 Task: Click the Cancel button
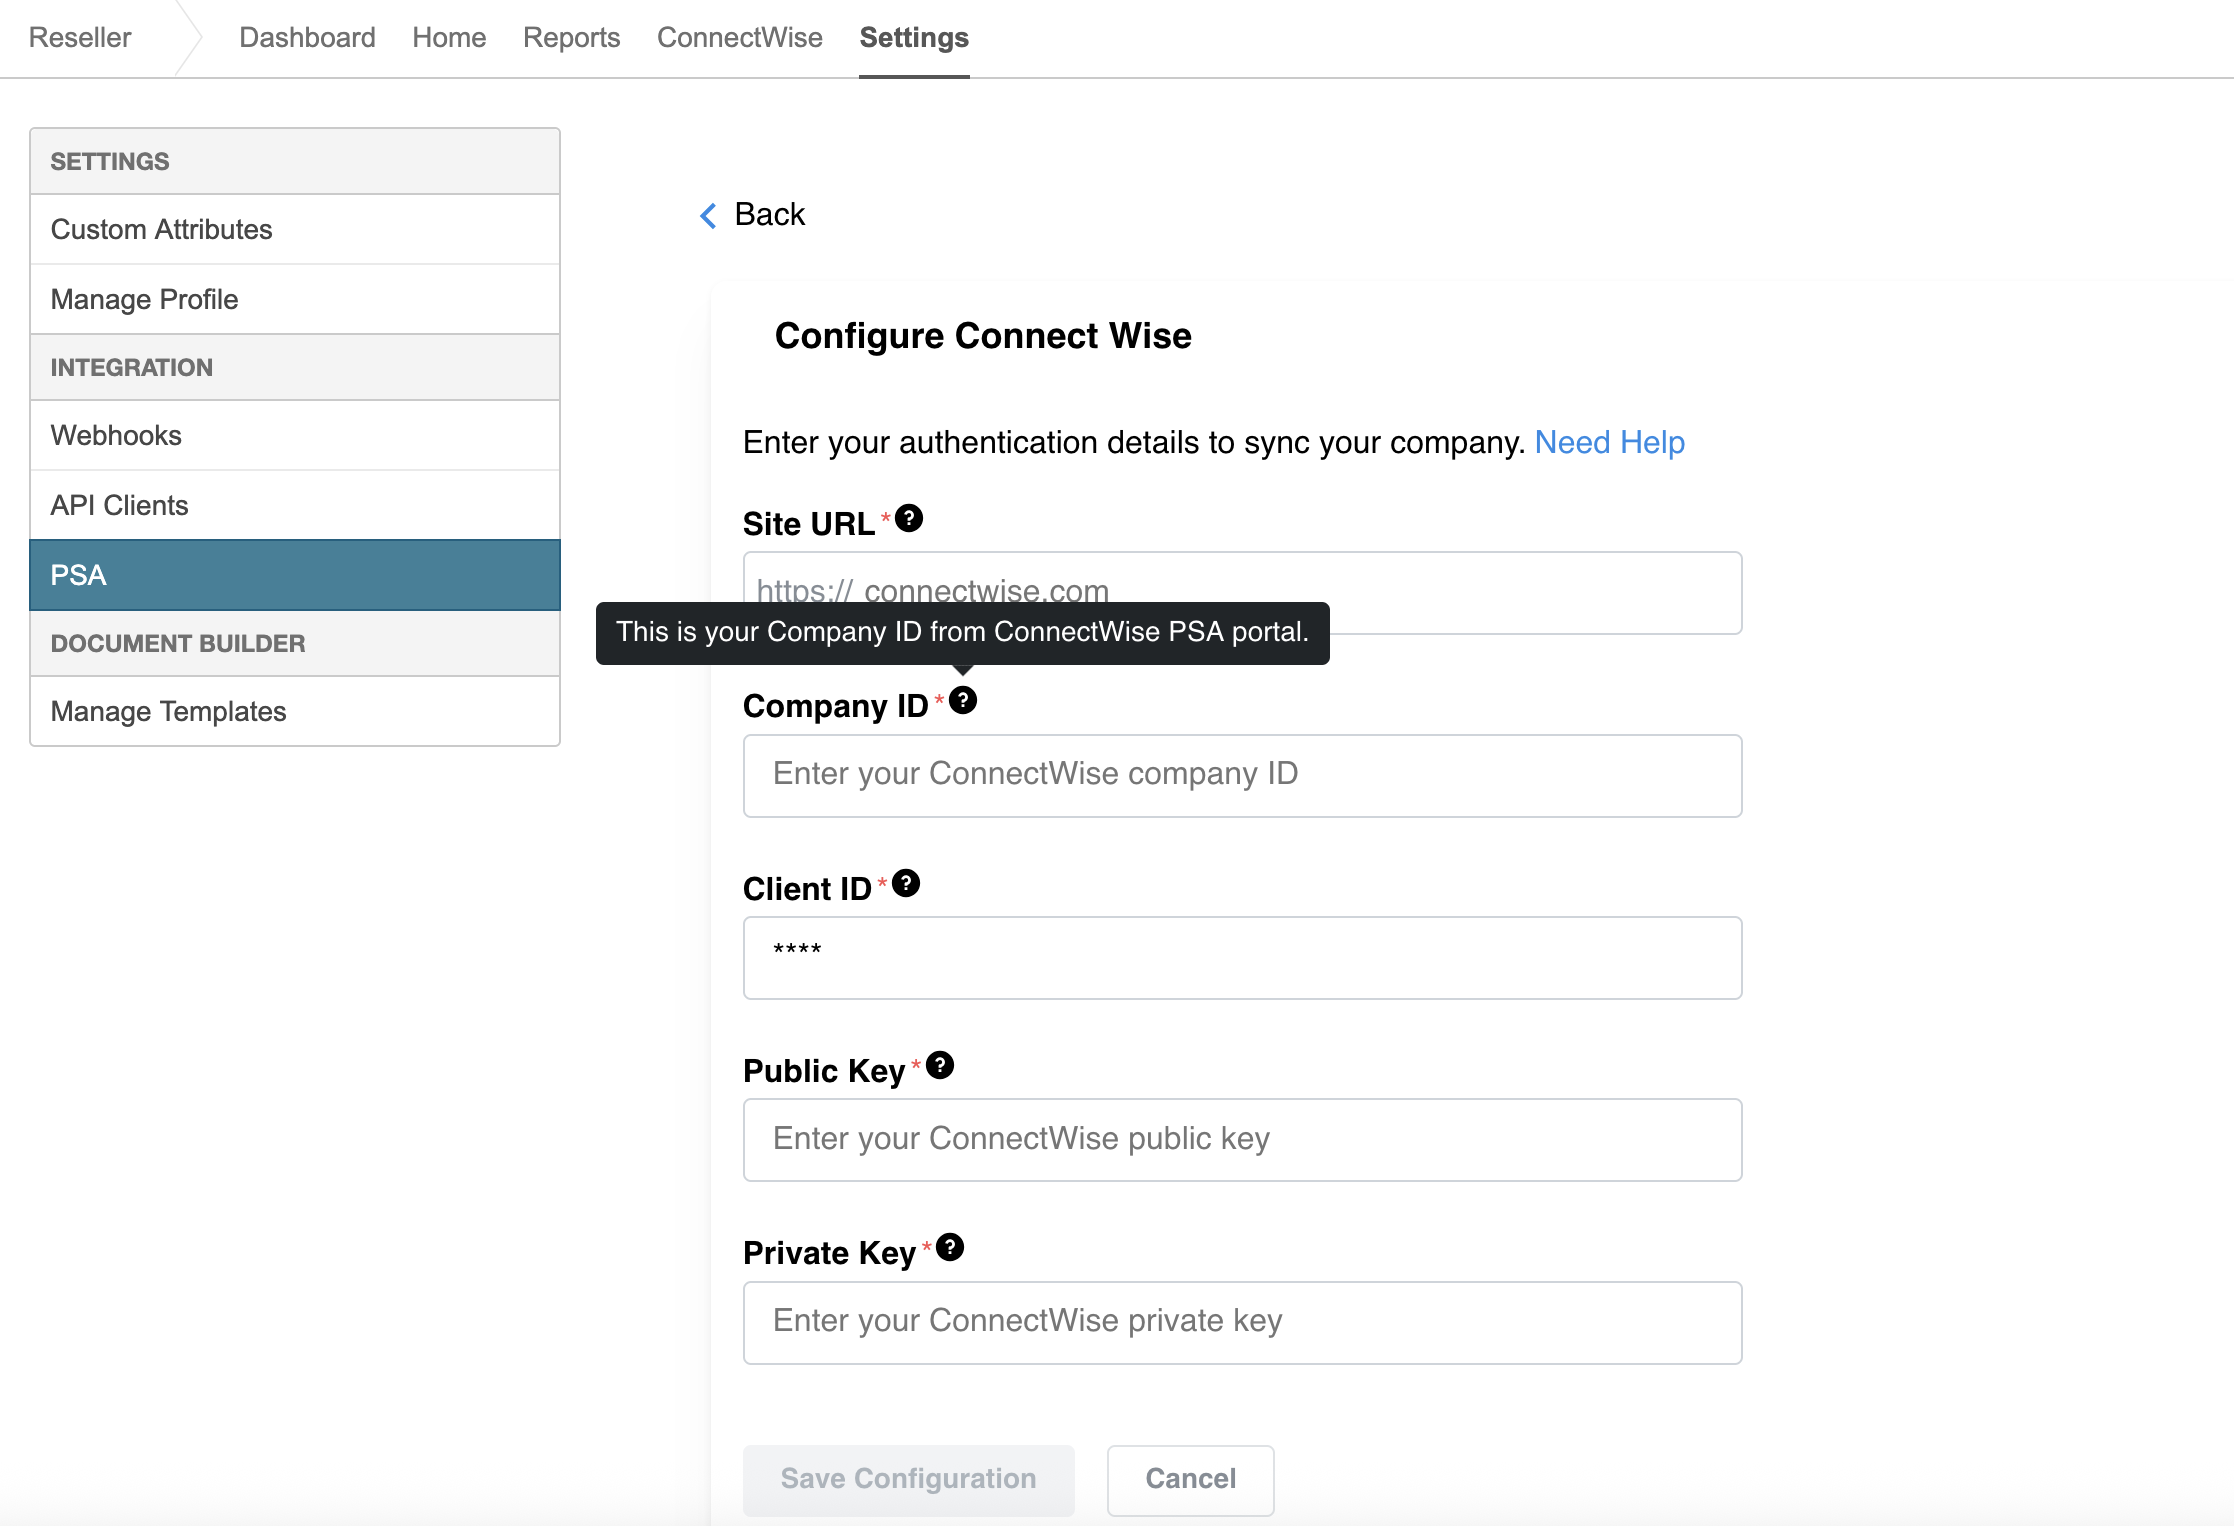[1190, 1479]
